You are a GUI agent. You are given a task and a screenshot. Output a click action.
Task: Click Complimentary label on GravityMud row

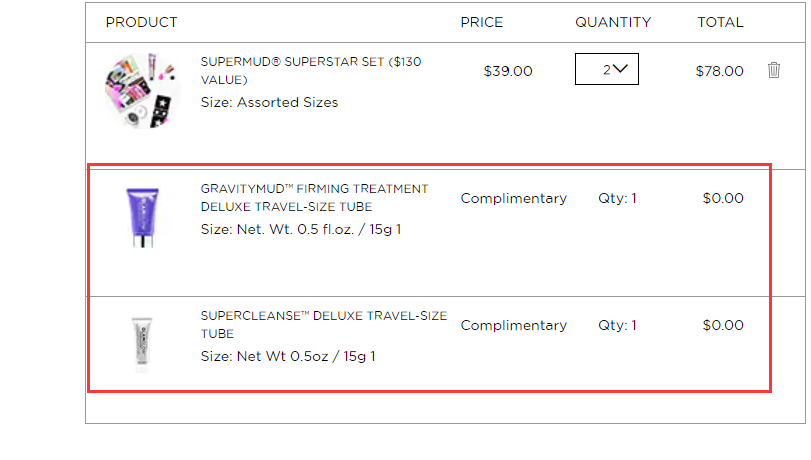514,198
